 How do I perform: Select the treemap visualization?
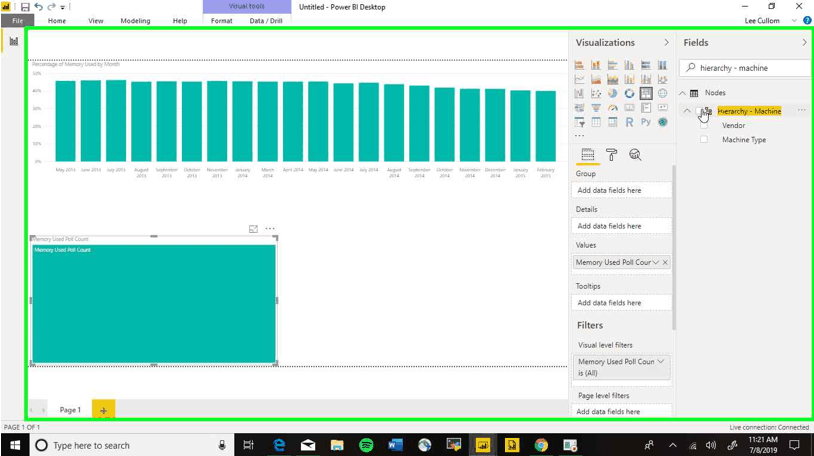click(646, 93)
